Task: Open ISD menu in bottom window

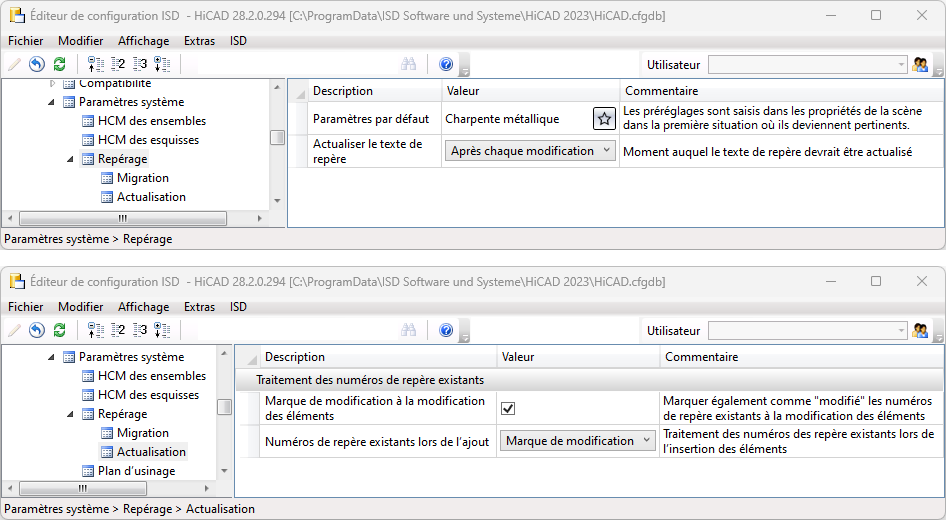Action: (x=238, y=306)
